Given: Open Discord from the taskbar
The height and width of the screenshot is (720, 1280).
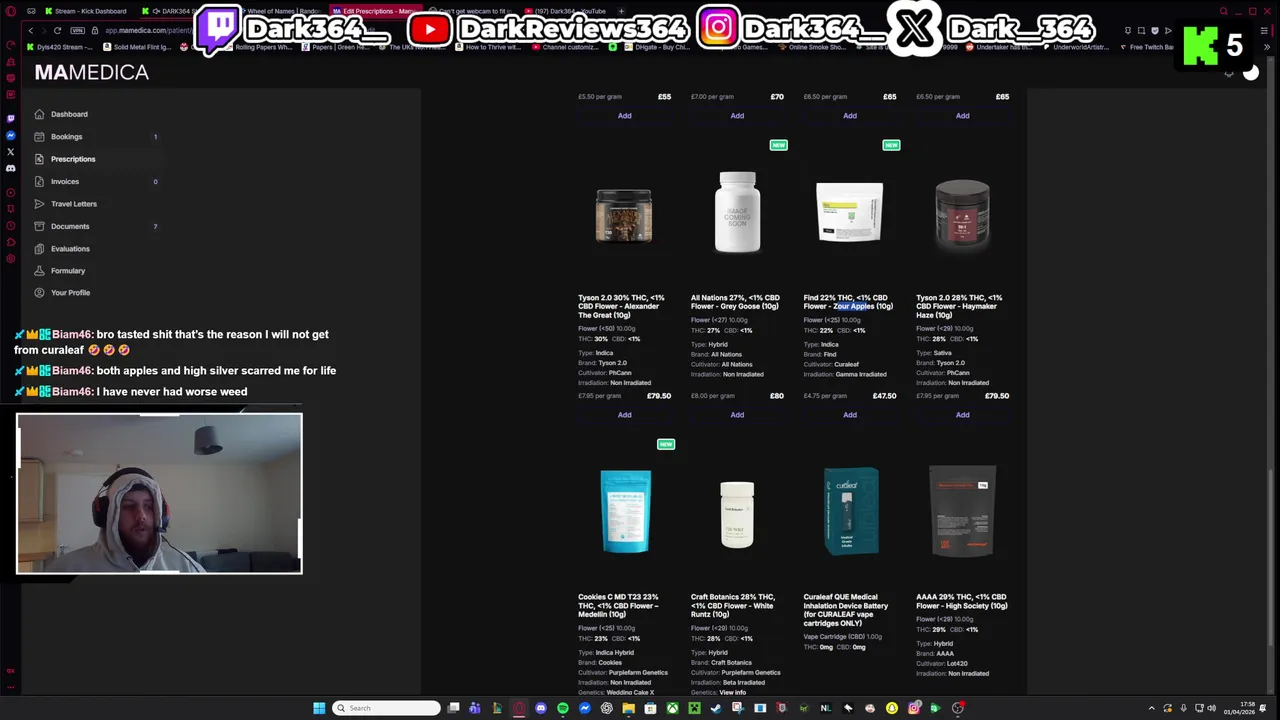Looking at the screenshot, I should pyautogui.click(x=541, y=708).
